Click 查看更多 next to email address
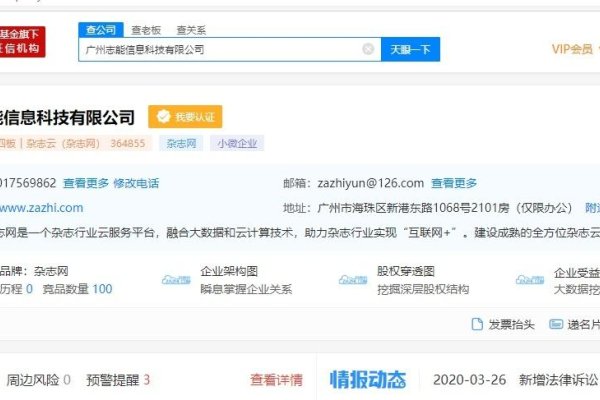This screenshot has width=600, height=400. tap(454, 183)
